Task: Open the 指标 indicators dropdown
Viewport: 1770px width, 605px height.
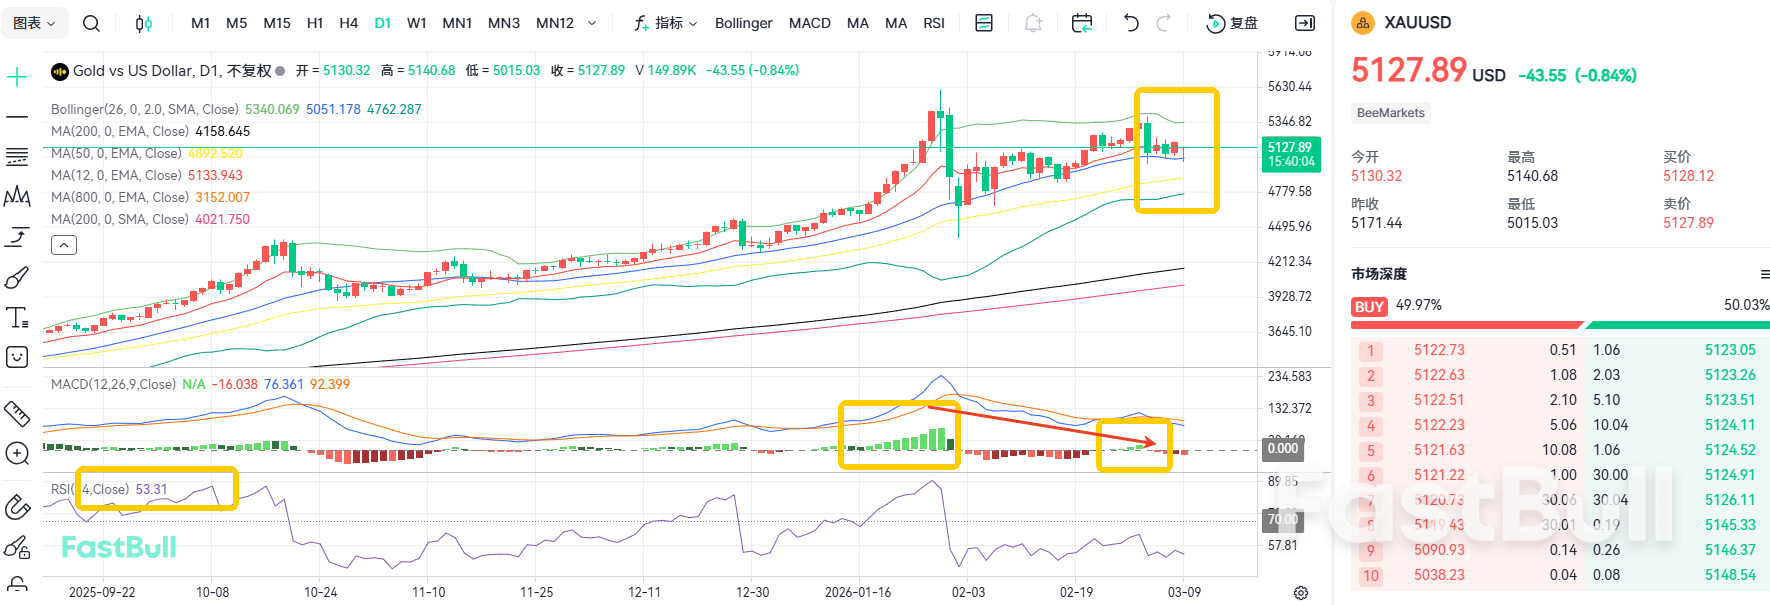Action: click(665, 23)
